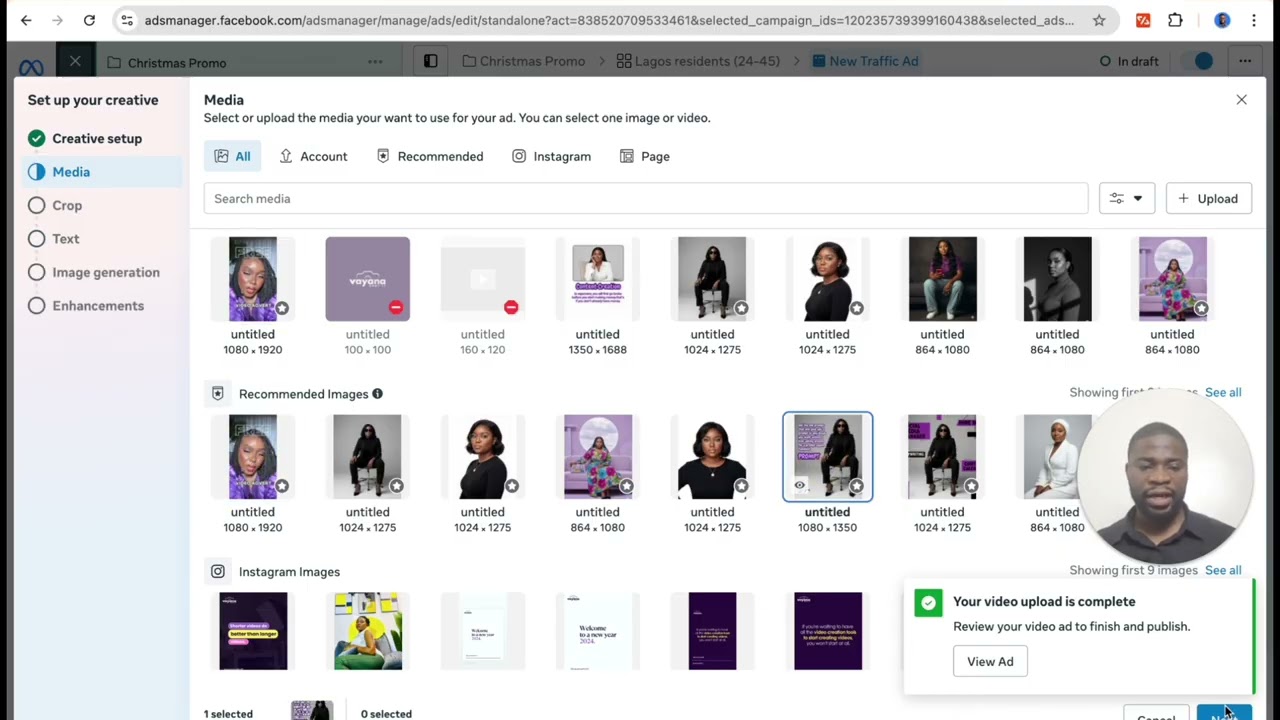The image size is (1280, 720).
Task: Click View Ad in upload notification
Action: 990,661
